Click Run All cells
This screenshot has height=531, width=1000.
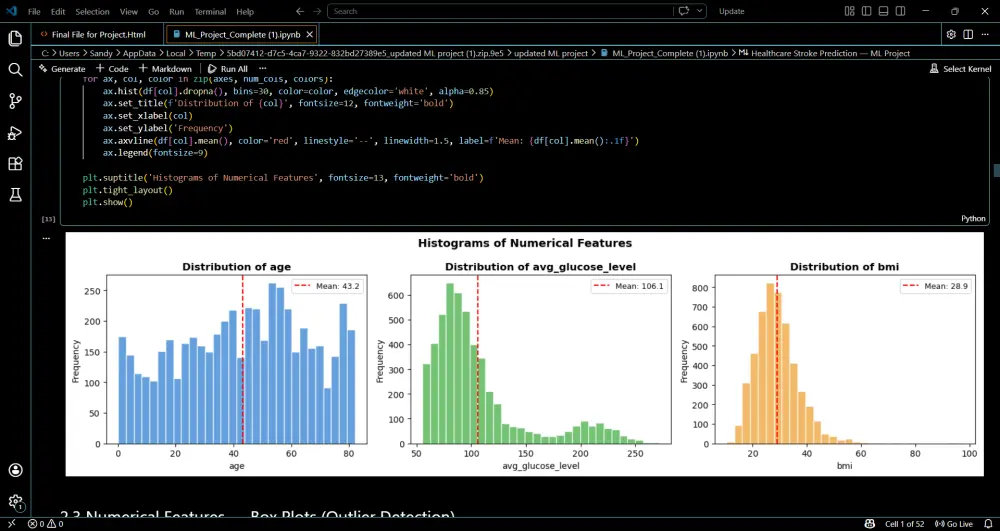tap(228, 69)
